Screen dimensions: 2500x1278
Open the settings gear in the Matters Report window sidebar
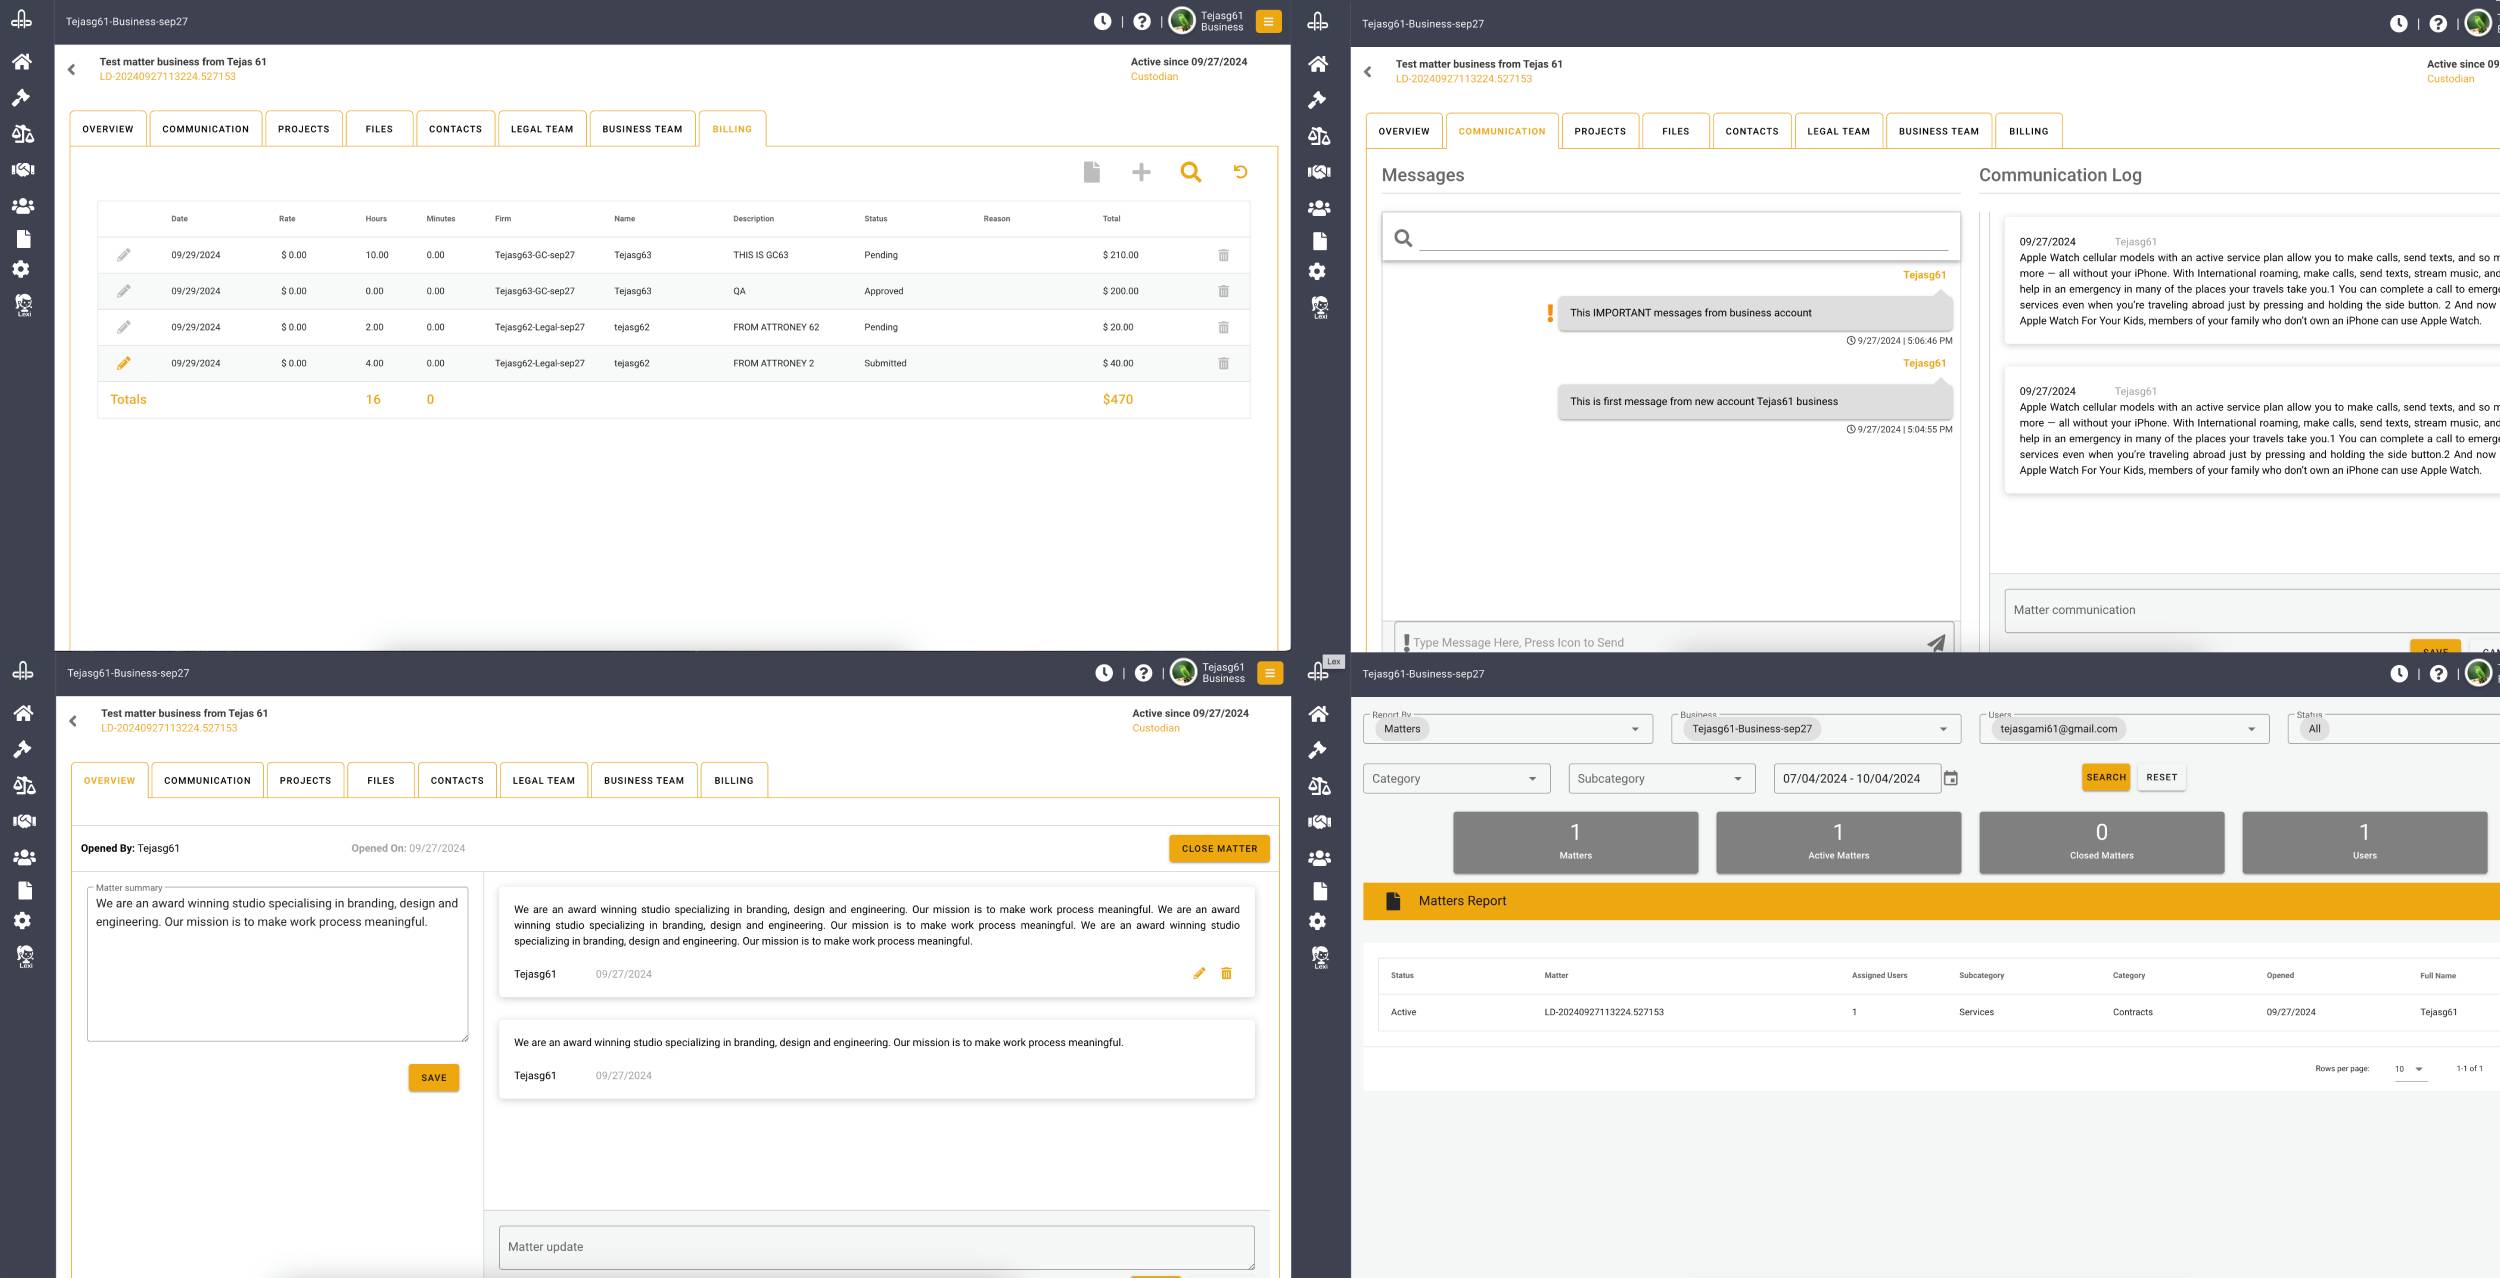pos(1318,921)
